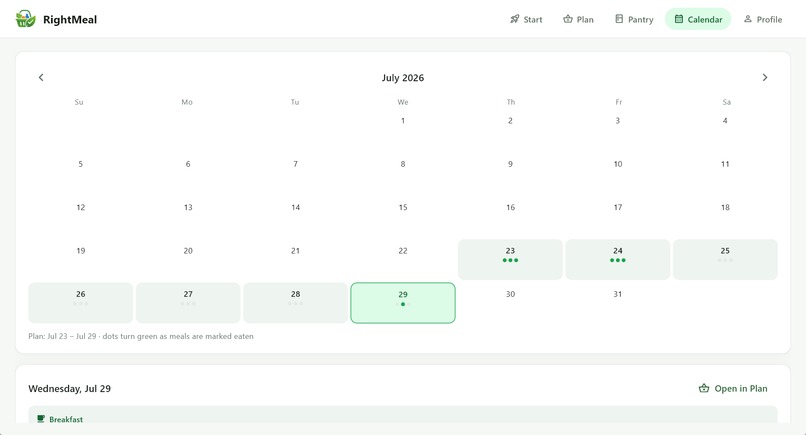Click the RightMeal basket logo
The image size is (806, 435).
[x=25, y=19]
